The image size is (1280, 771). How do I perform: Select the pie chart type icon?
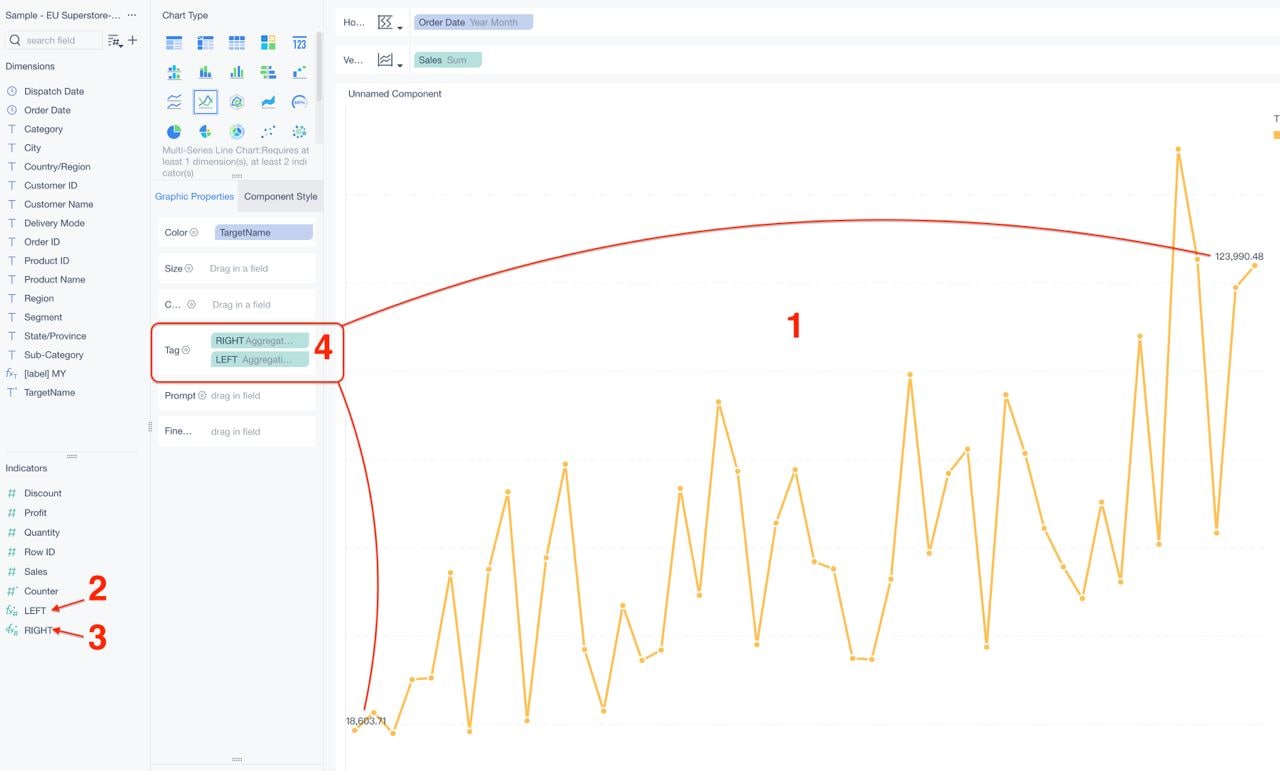pyautogui.click(x=174, y=132)
